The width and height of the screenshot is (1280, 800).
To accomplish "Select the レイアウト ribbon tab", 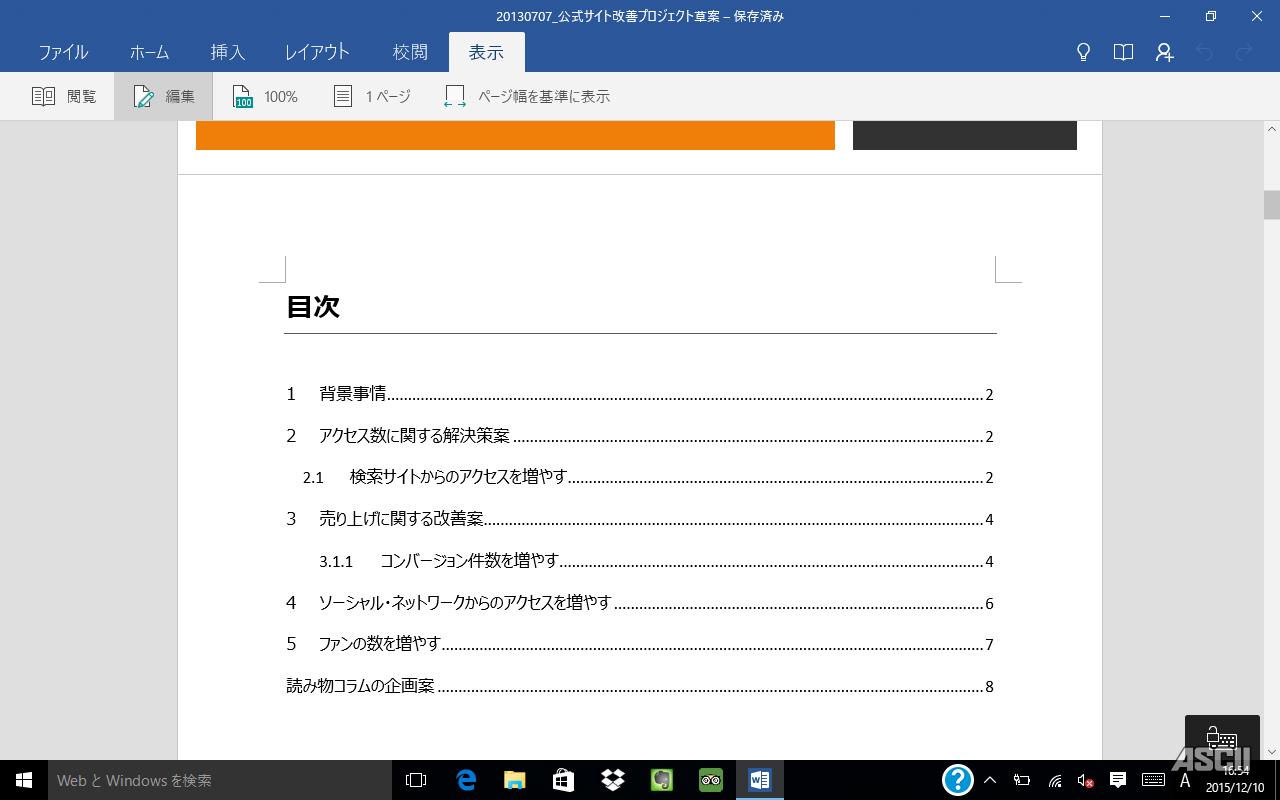I will [317, 52].
